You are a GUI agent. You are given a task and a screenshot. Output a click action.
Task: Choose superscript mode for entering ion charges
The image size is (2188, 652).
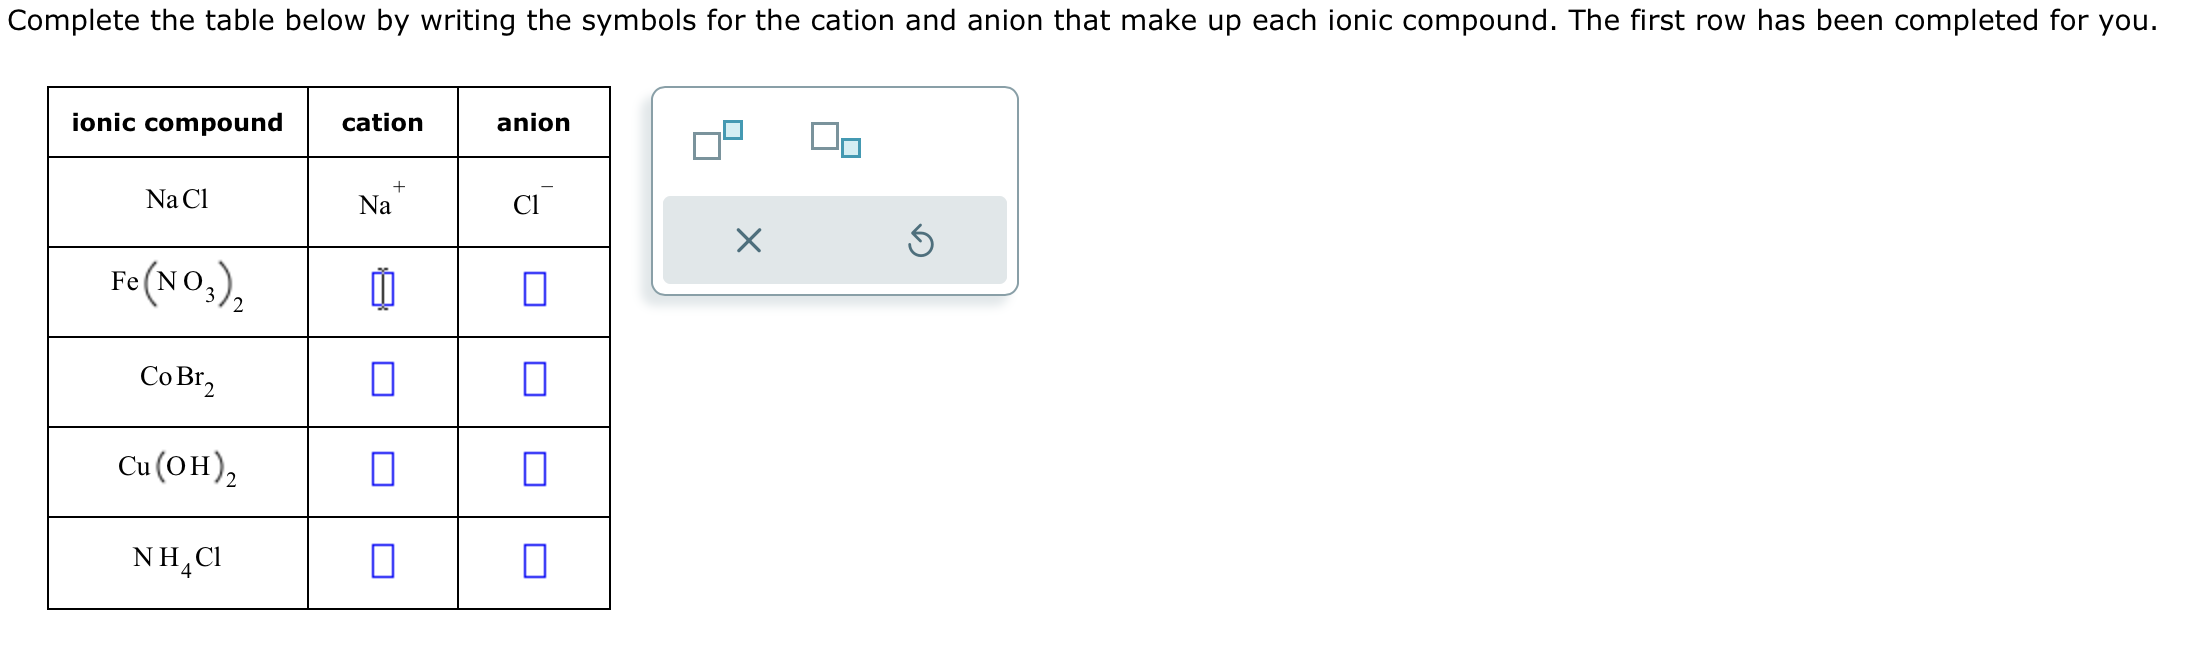715,140
